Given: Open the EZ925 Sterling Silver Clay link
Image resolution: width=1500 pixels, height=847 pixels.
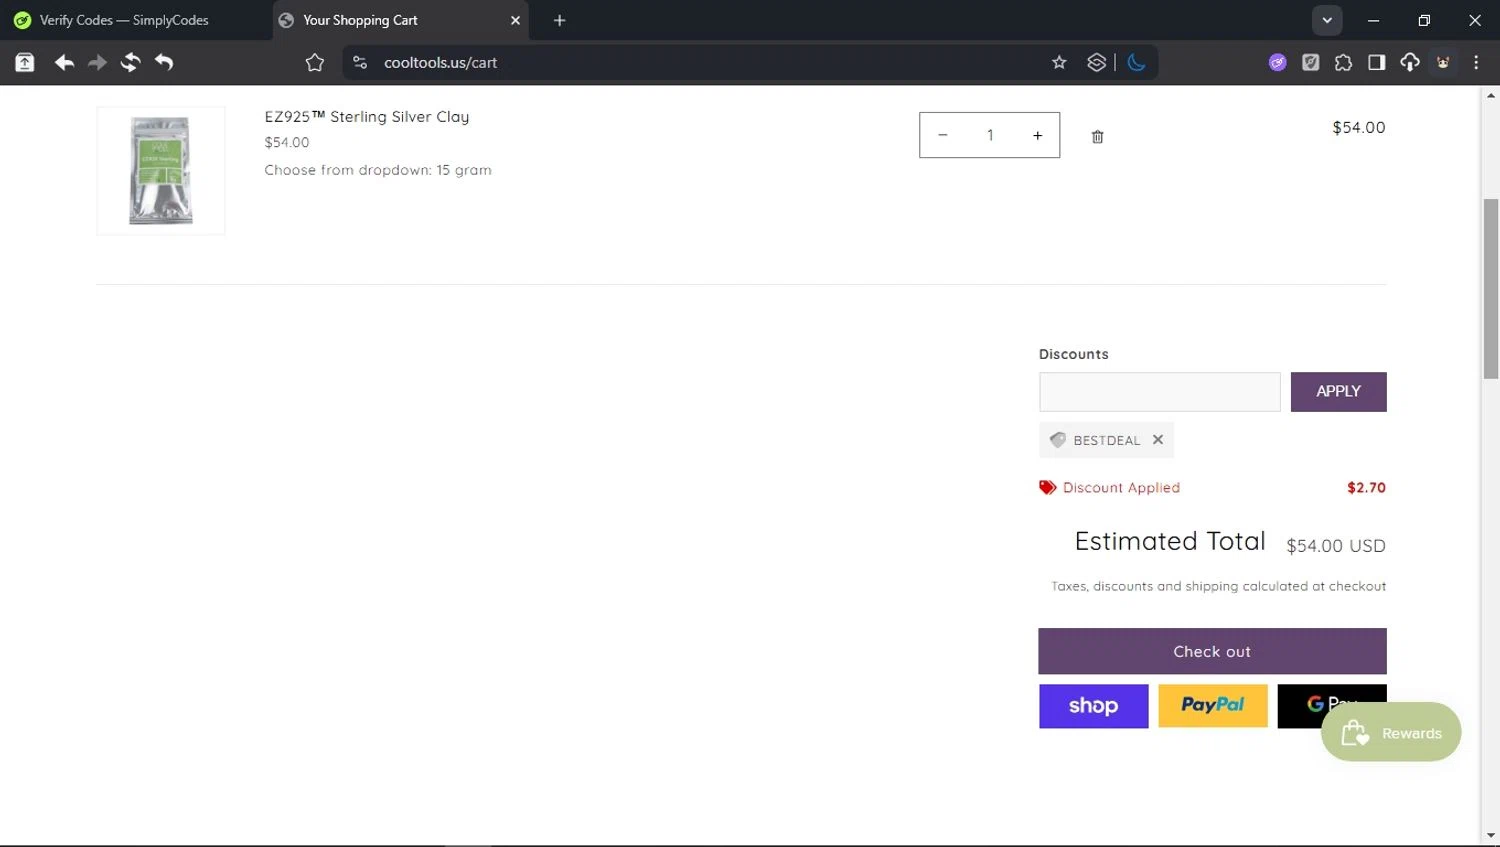Looking at the screenshot, I should pos(367,116).
